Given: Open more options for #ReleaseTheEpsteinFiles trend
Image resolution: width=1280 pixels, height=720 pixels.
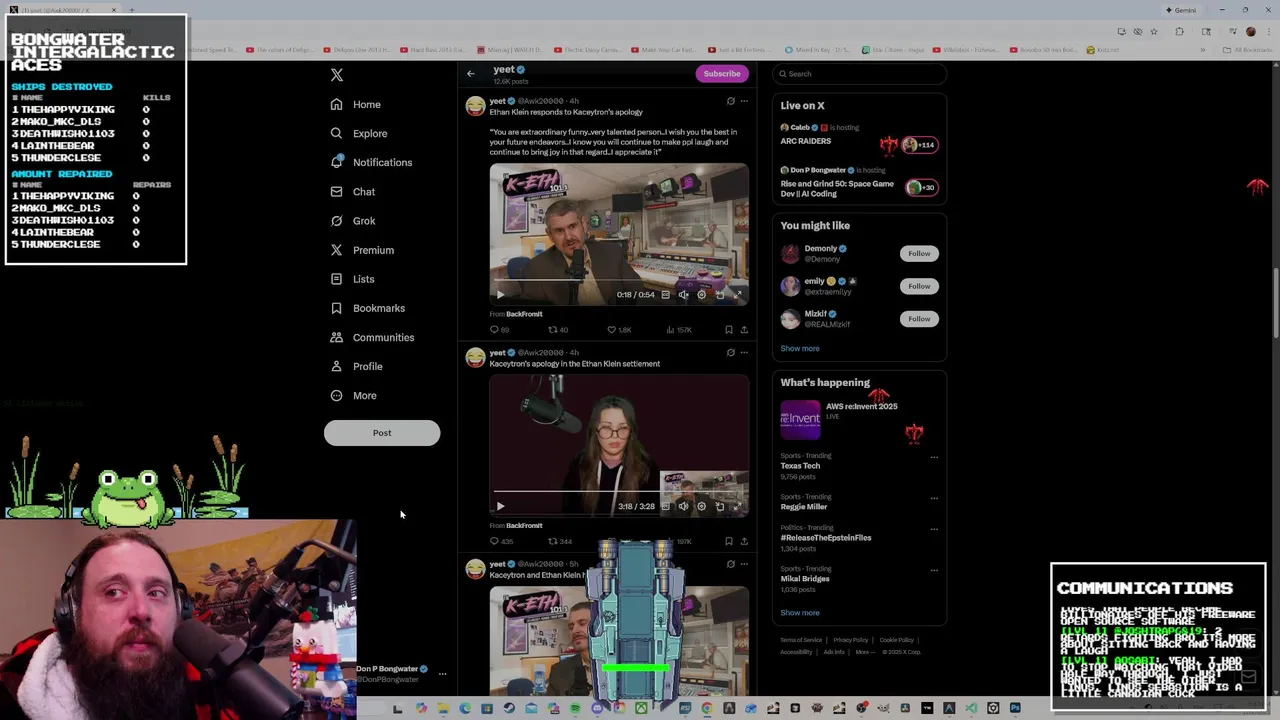Looking at the screenshot, I should (x=934, y=529).
